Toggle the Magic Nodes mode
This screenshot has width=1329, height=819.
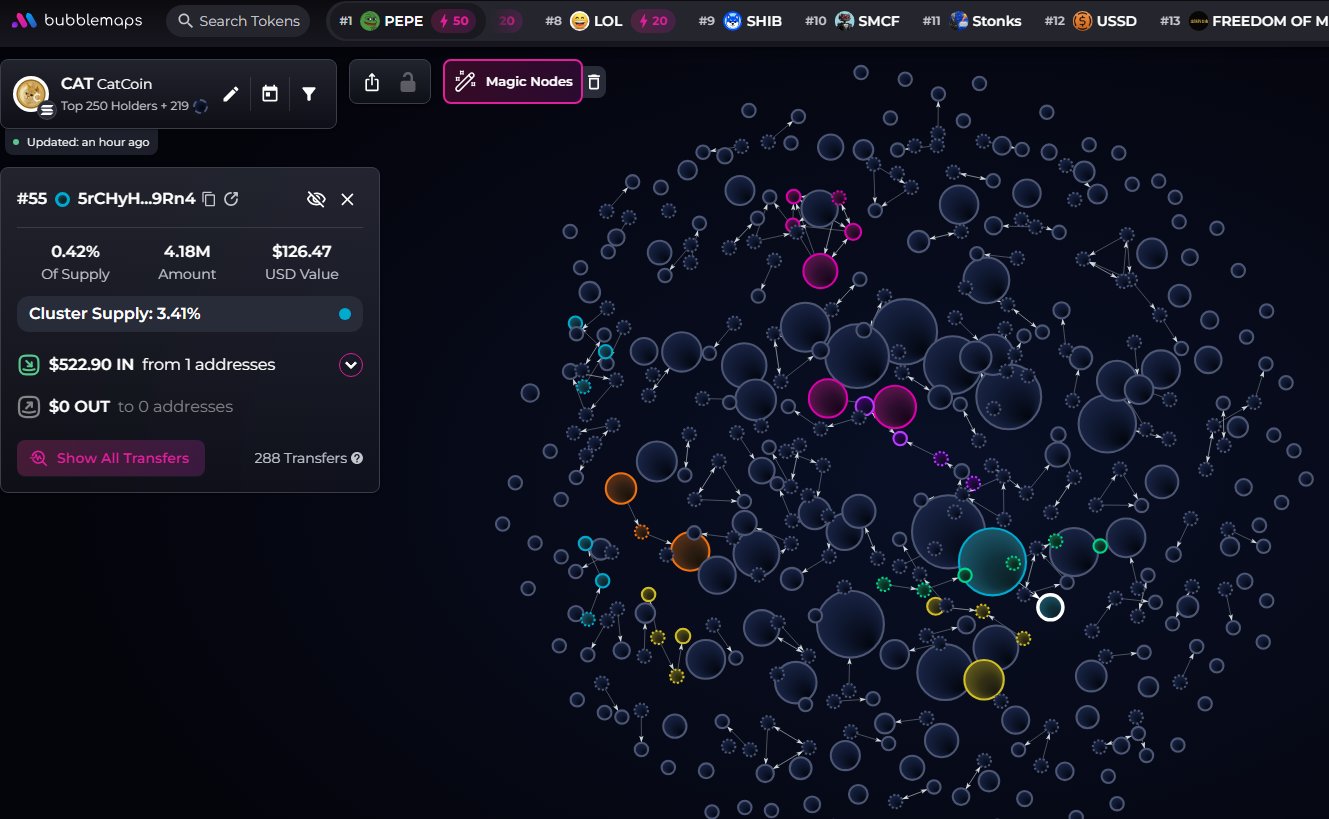pyautogui.click(x=513, y=82)
